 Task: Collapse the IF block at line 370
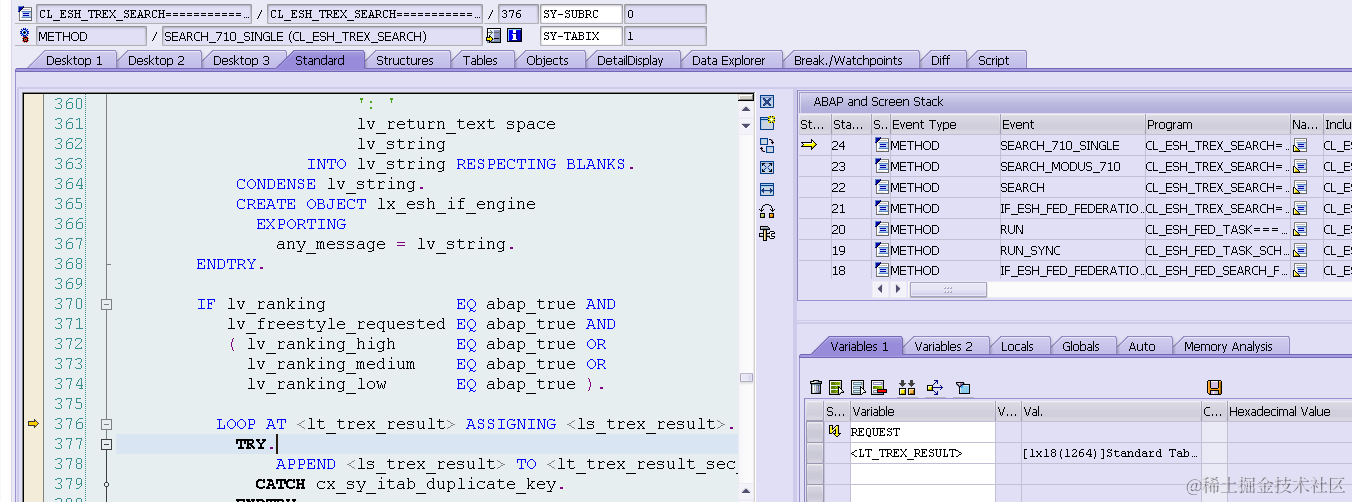pyautogui.click(x=107, y=305)
